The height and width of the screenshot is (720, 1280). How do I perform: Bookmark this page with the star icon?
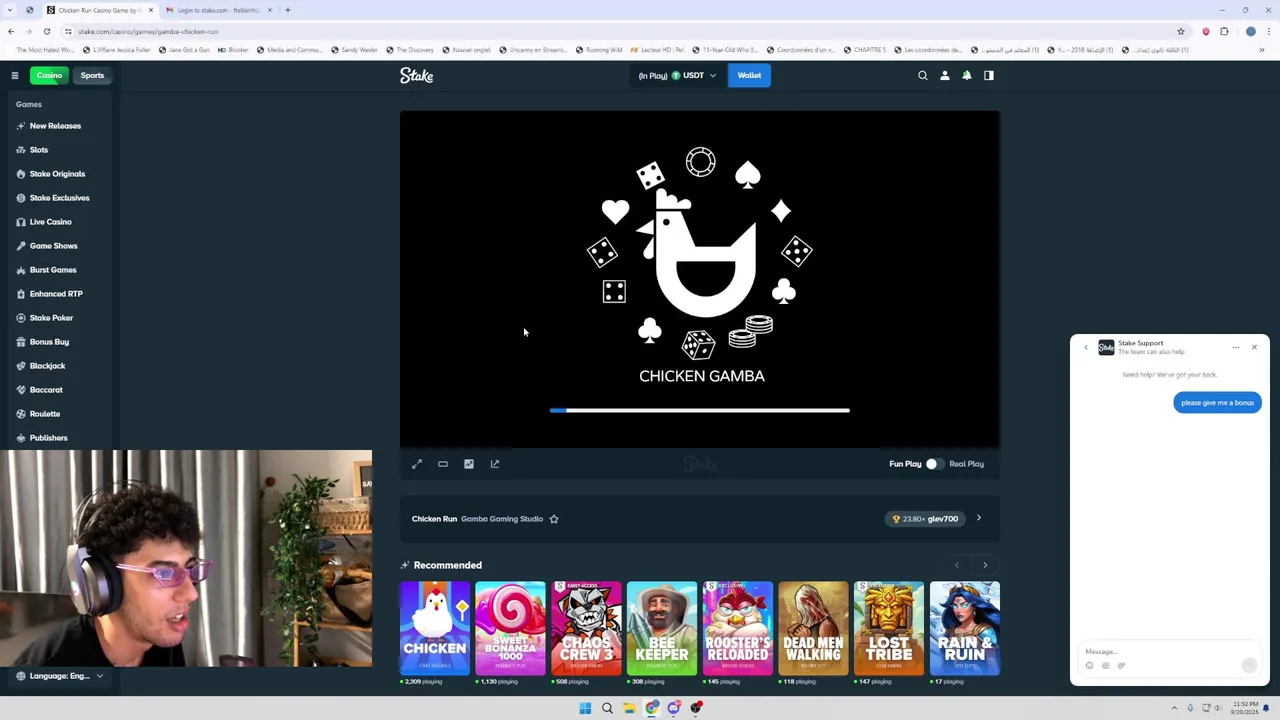[1181, 31]
